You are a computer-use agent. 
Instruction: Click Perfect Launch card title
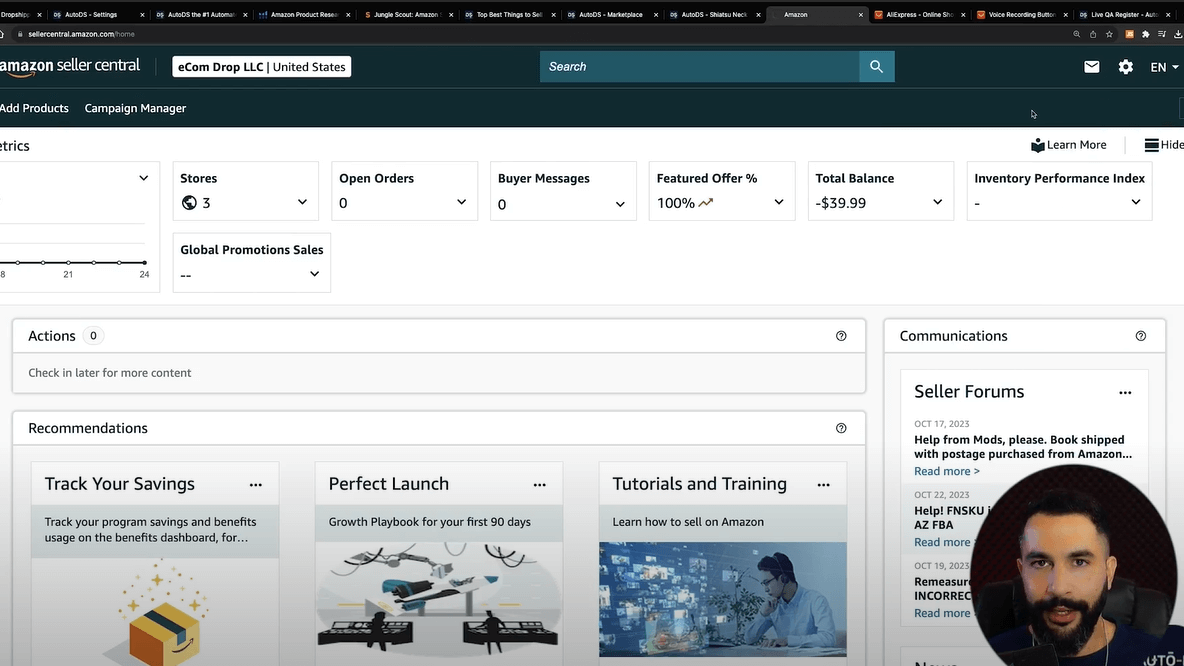[388, 483]
